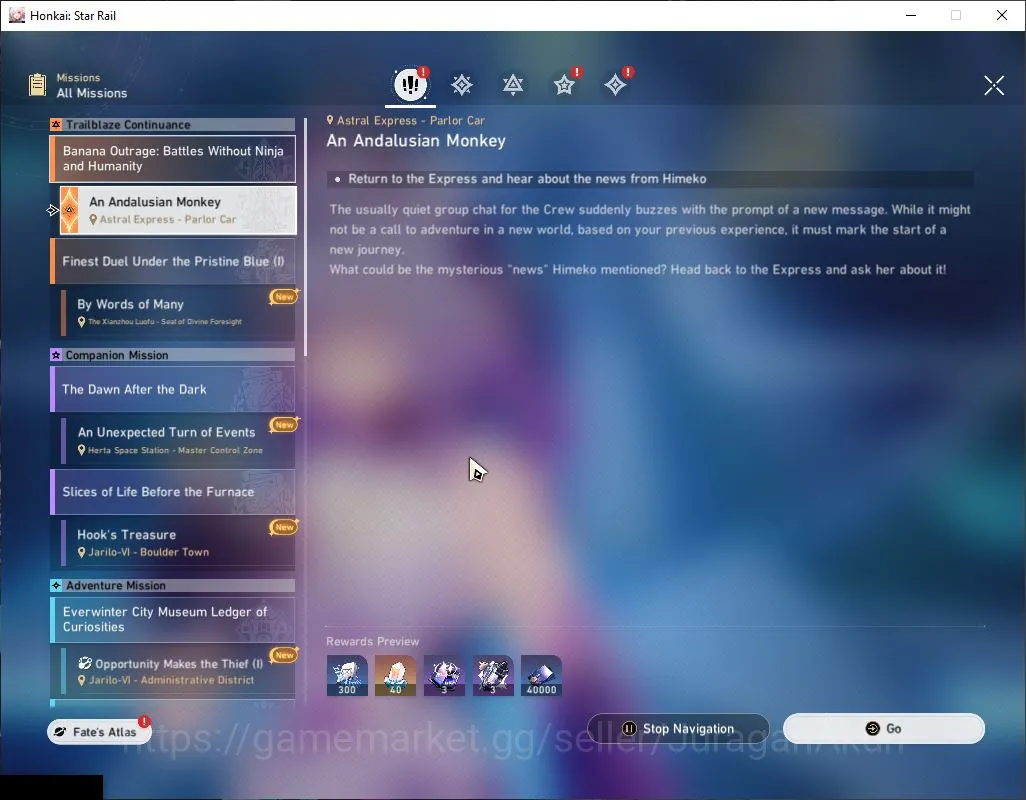This screenshot has height=800, width=1026.
Task: Open Fate's Atlas
Action: tap(99, 732)
